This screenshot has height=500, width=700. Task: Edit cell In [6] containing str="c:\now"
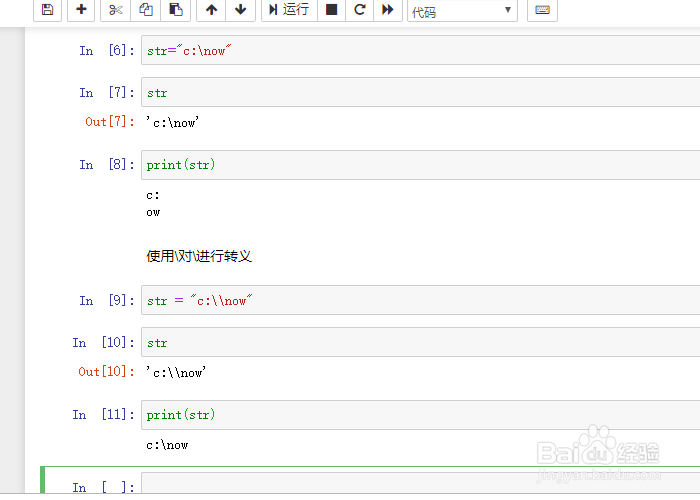click(421, 50)
